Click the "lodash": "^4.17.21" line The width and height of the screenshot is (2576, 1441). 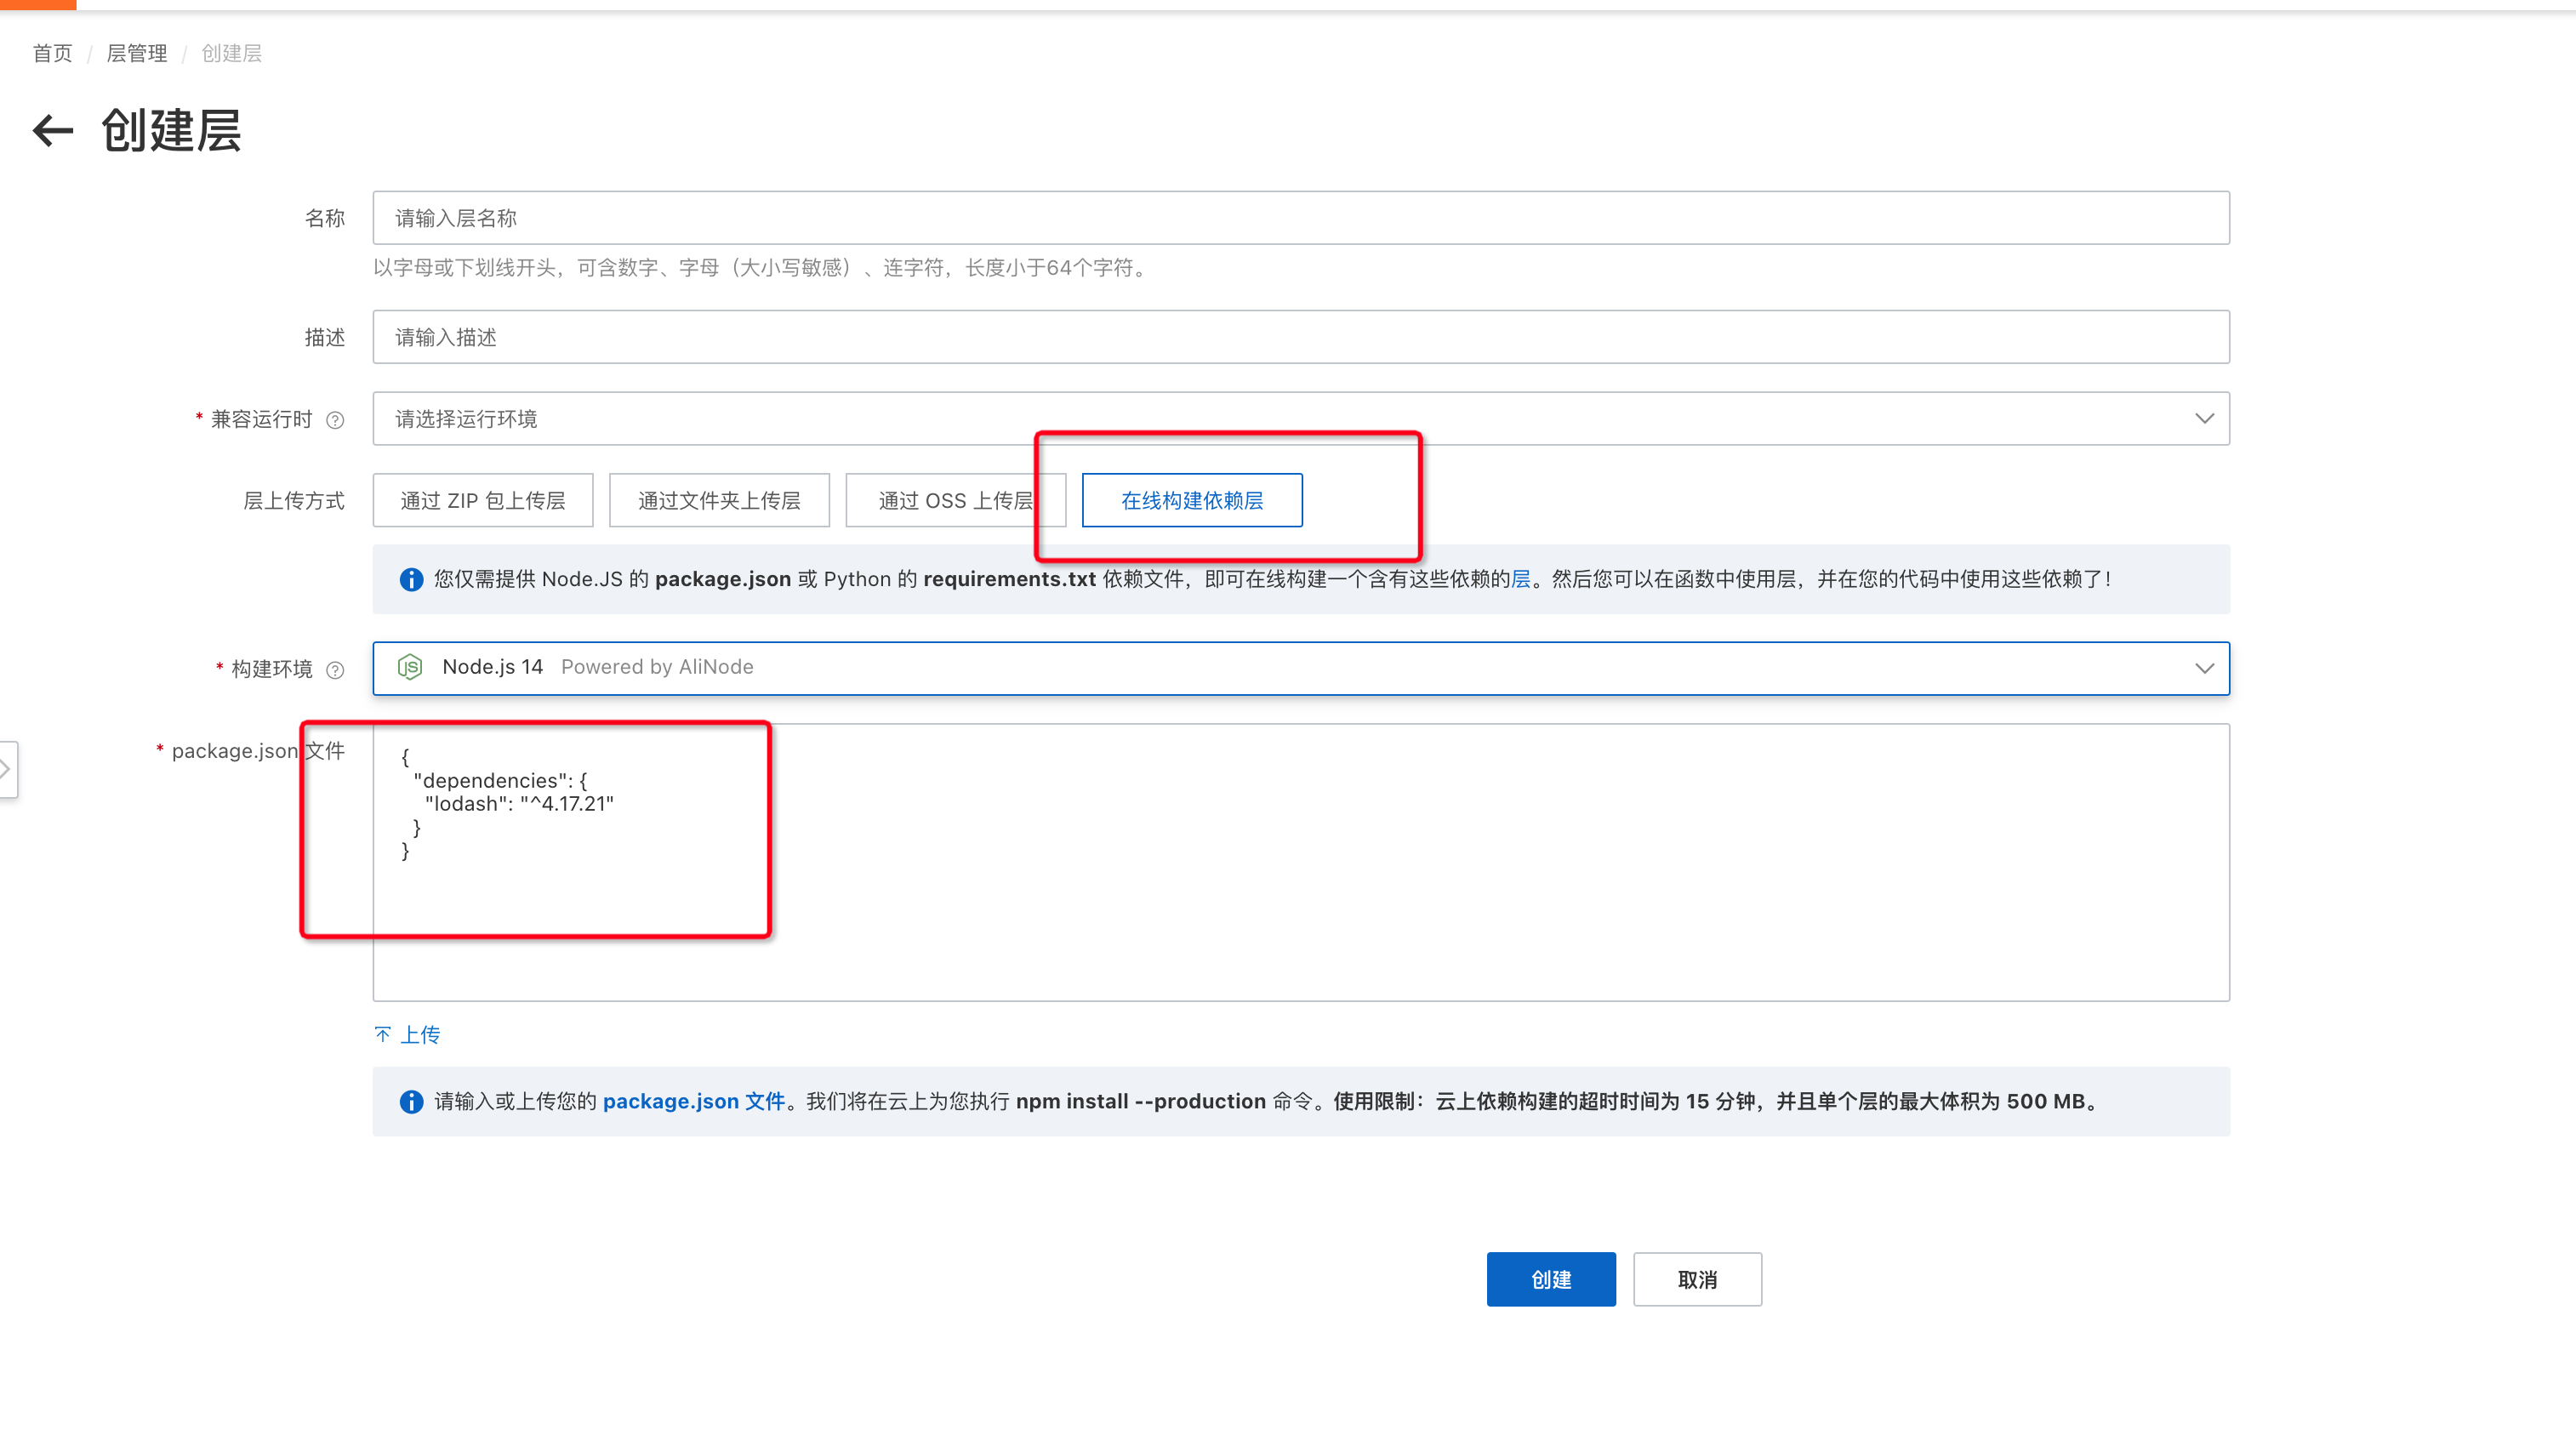pyautogui.click(x=519, y=803)
